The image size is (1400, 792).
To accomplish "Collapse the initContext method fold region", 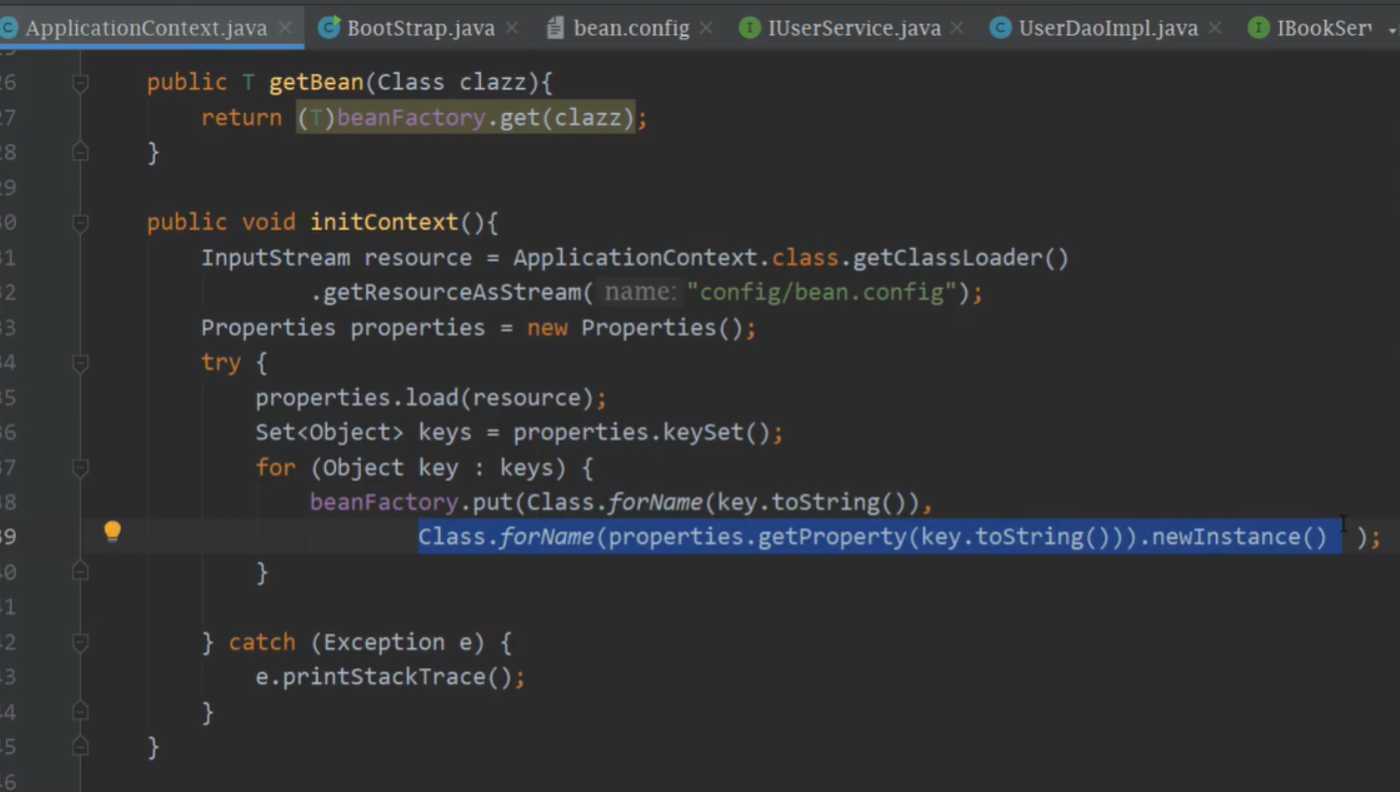I will point(81,222).
